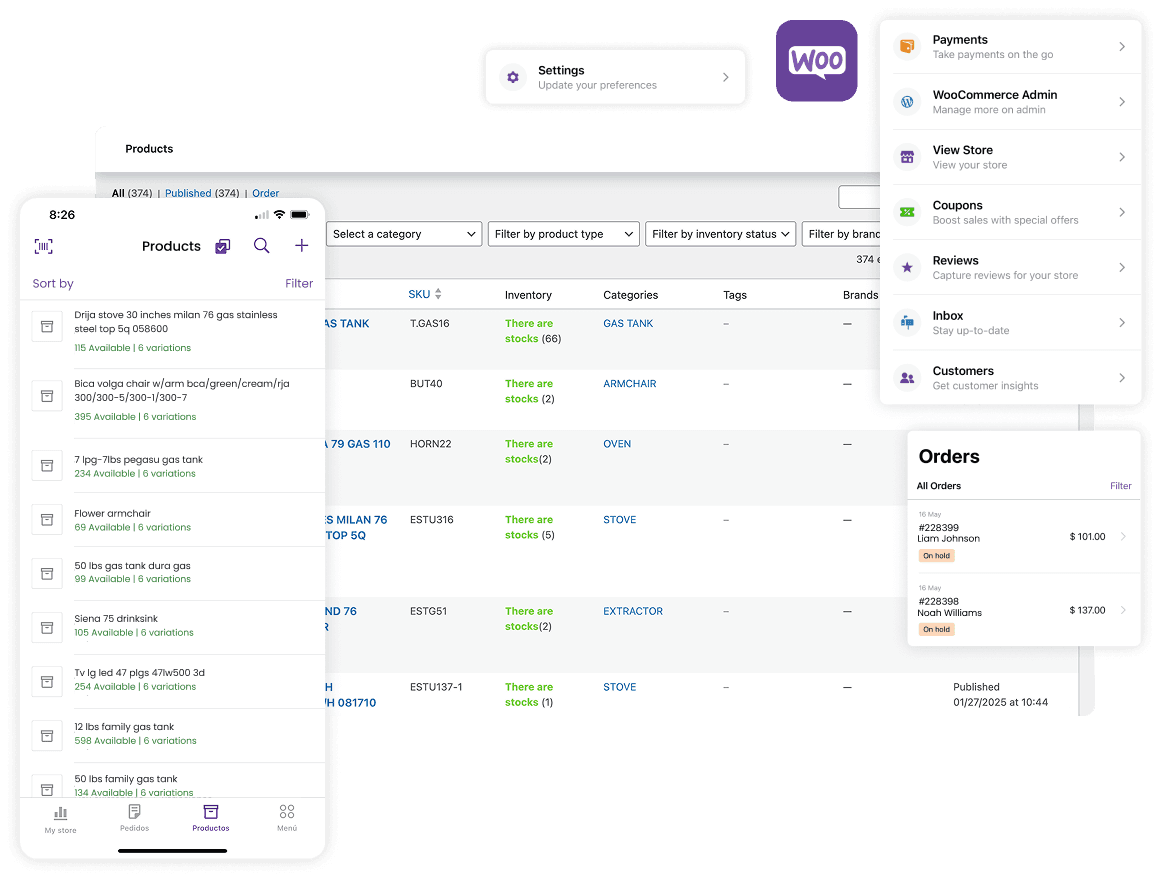Open the Menú tab
The height and width of the screenshot is (878, 1160).
(x=287, y=819)
